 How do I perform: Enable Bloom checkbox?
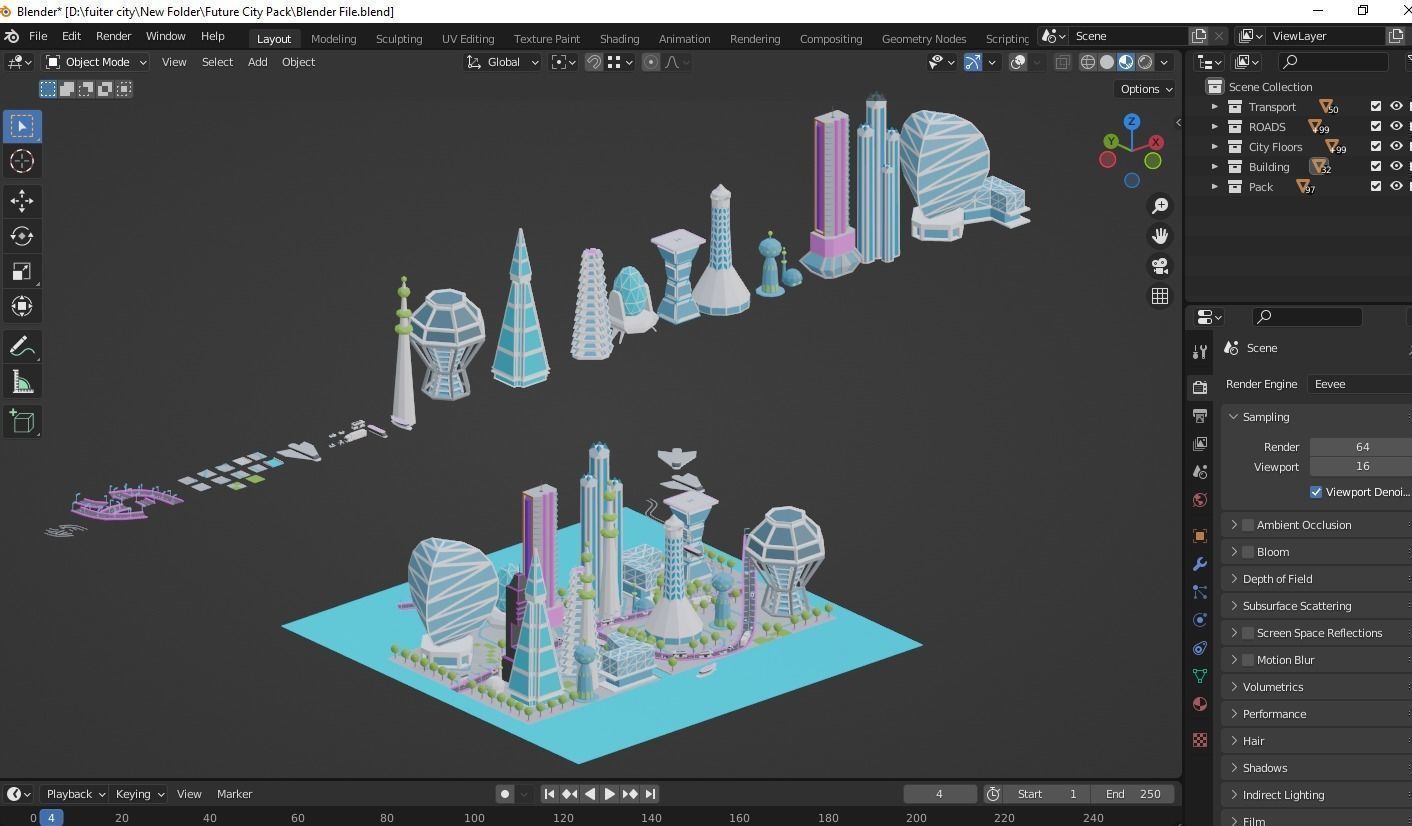(1248, 552)
